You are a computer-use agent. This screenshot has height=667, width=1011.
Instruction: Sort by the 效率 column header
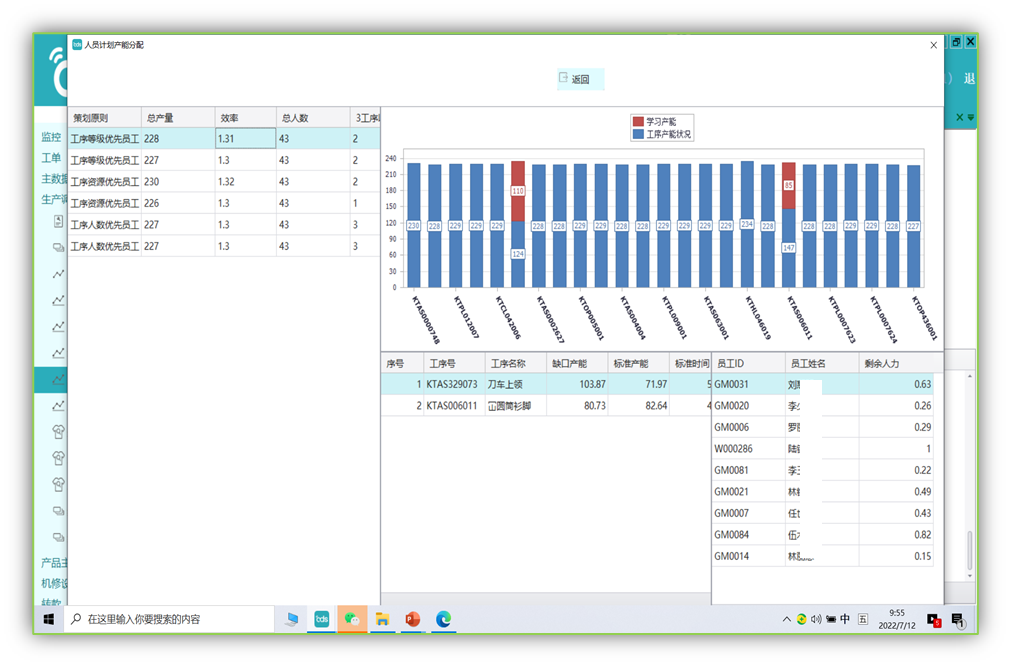click(245, 118)
